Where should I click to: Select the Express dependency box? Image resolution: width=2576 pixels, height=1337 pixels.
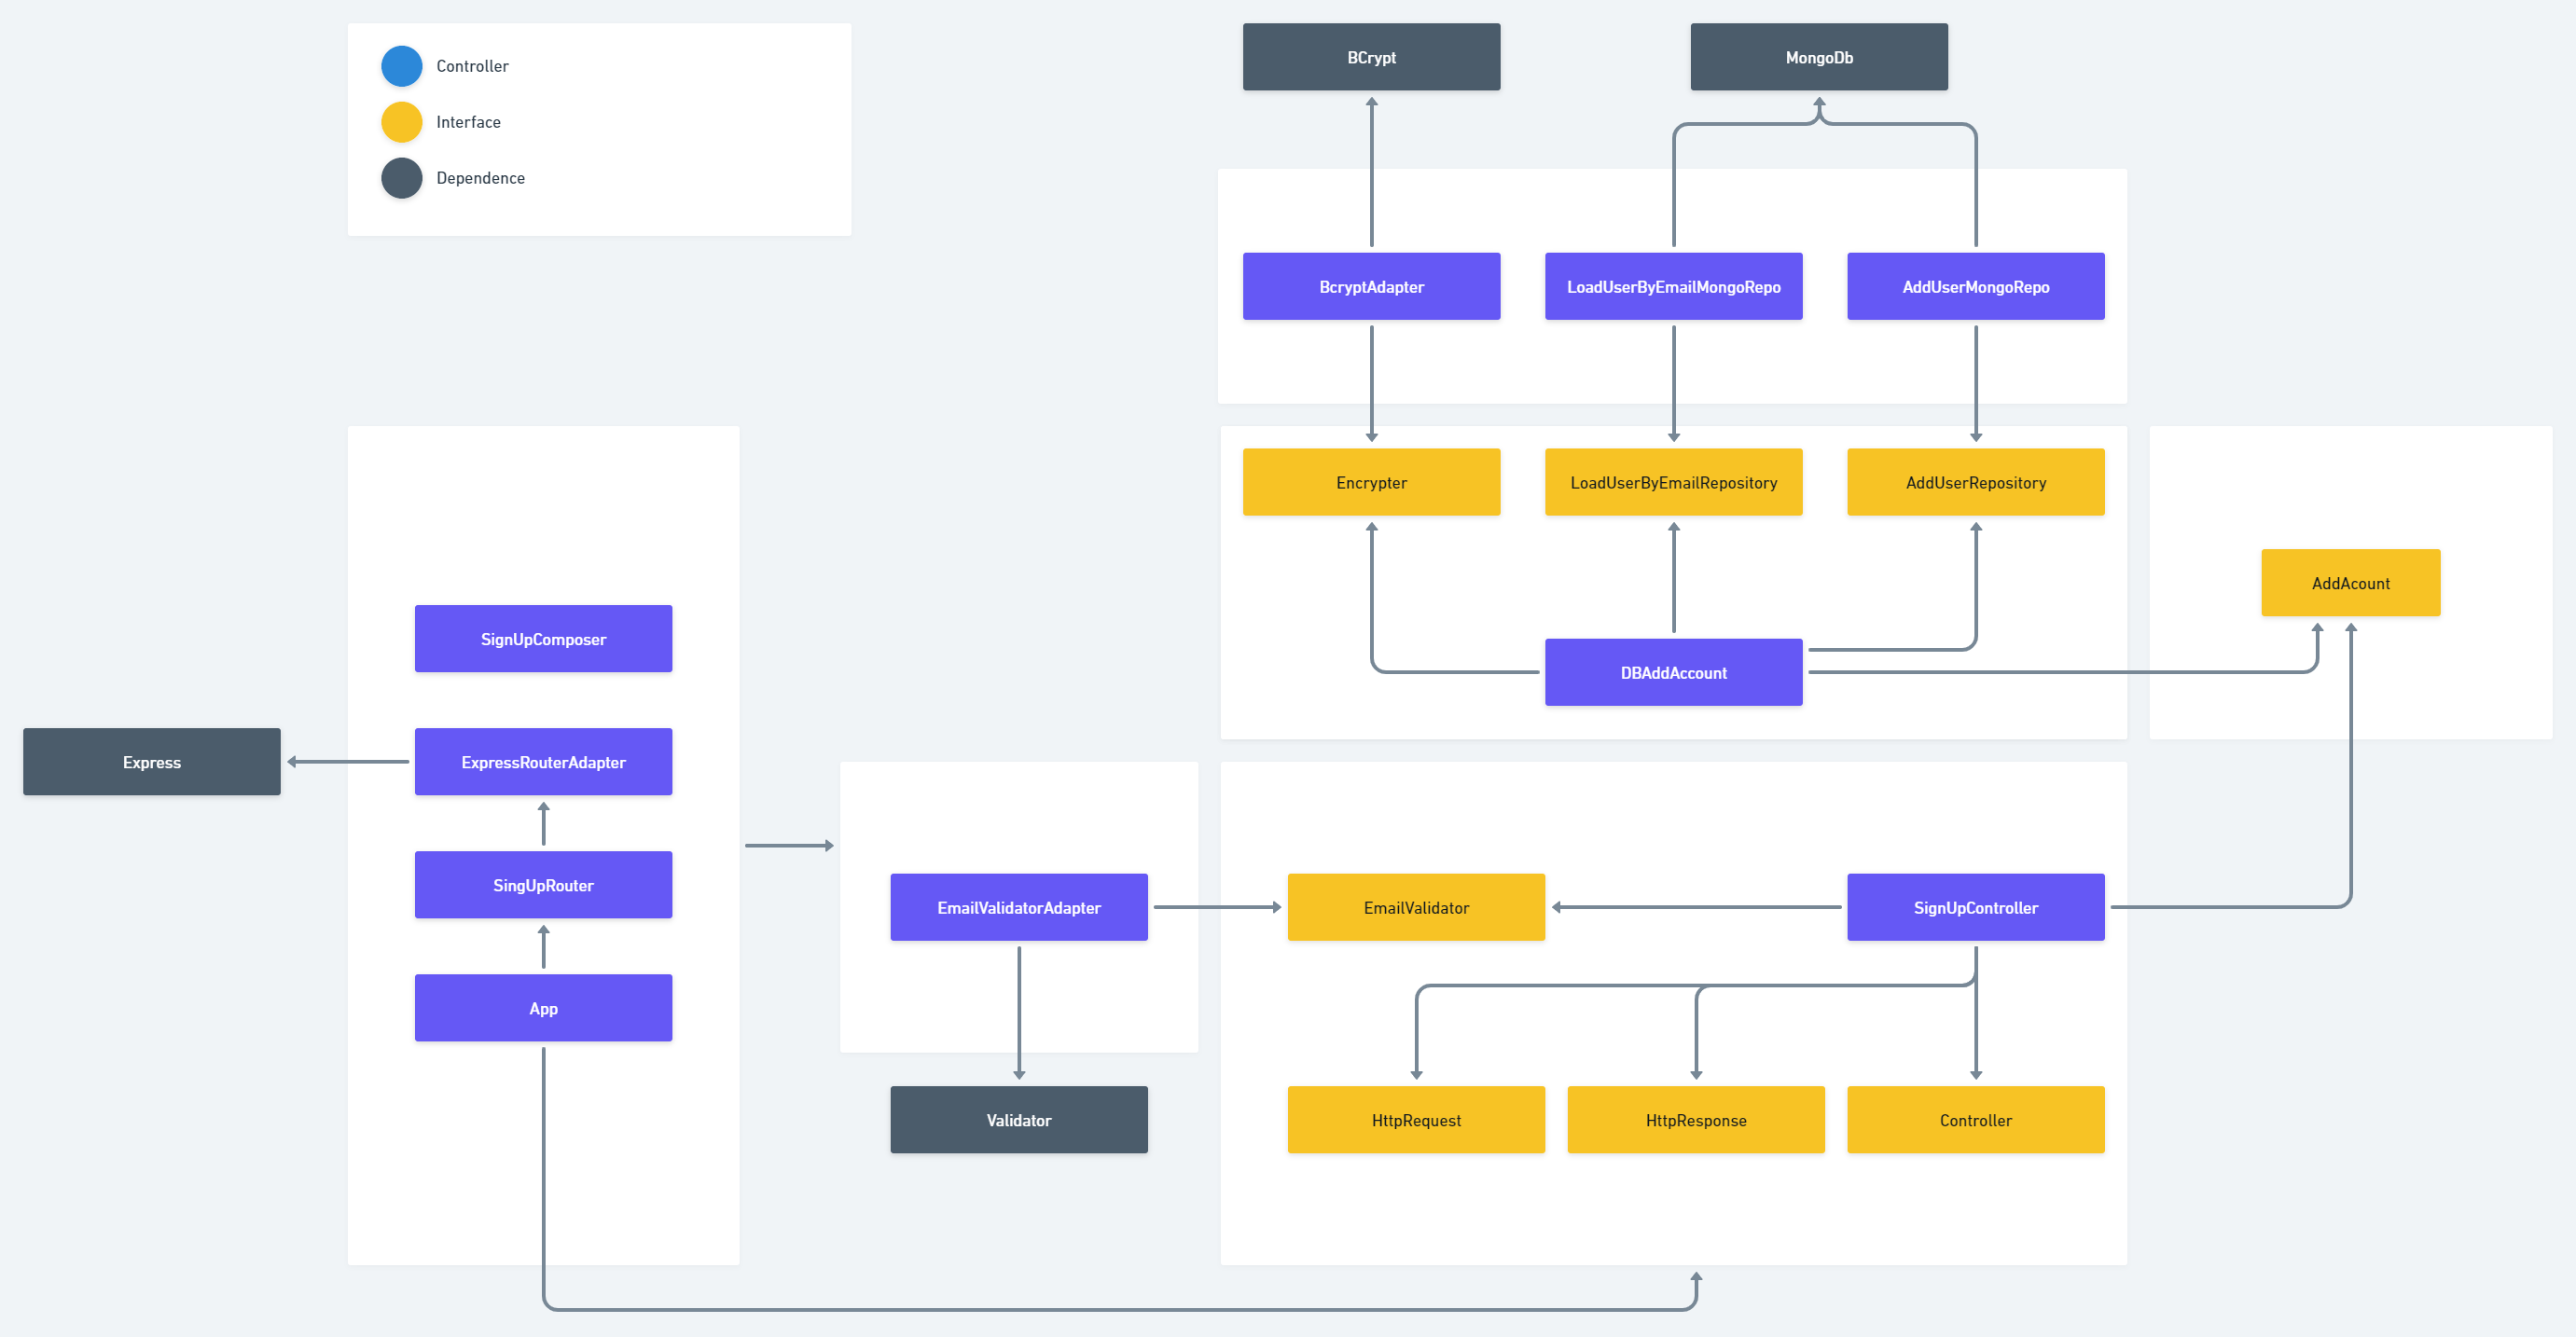click(152, 762)
